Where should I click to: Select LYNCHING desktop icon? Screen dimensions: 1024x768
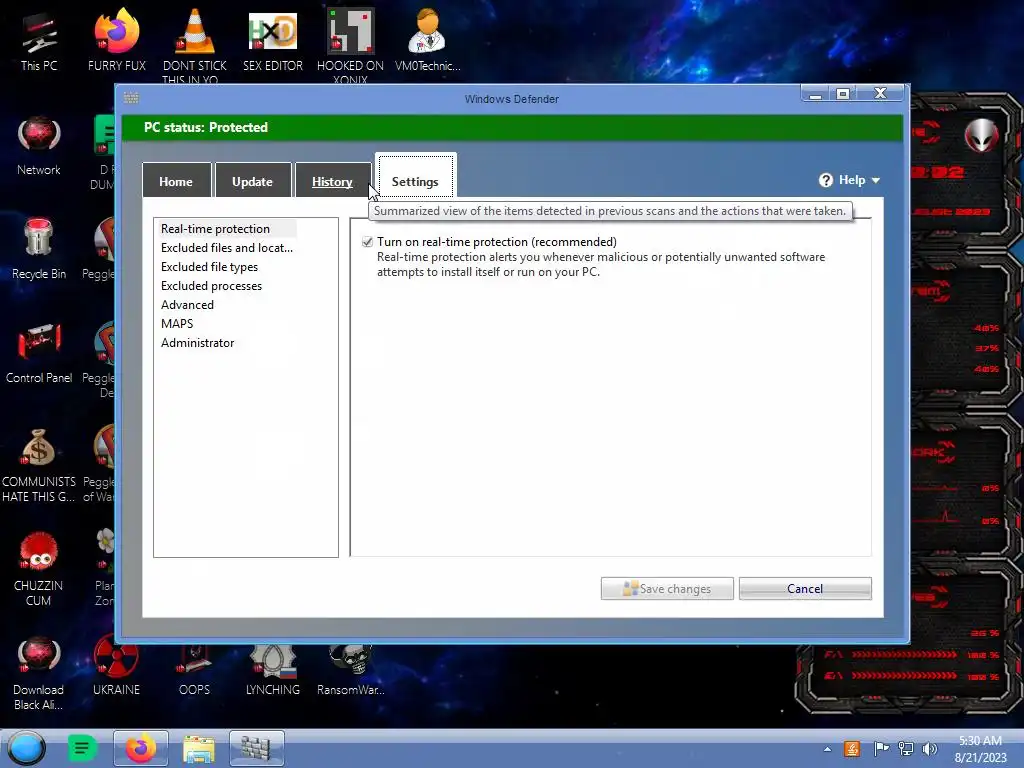click(273, 670)
